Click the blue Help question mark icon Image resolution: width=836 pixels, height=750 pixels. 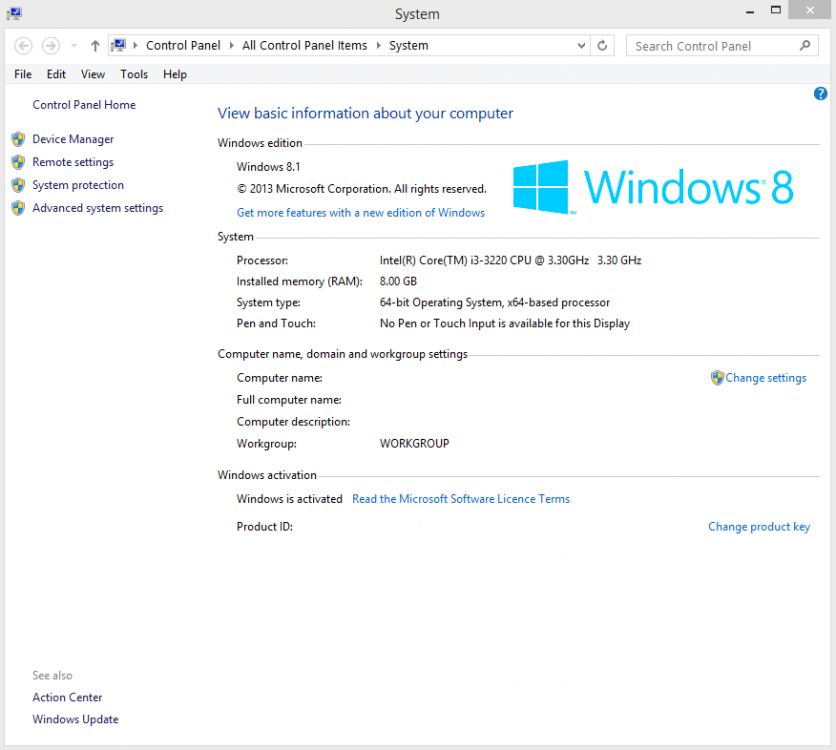click(x=821, y=94)
